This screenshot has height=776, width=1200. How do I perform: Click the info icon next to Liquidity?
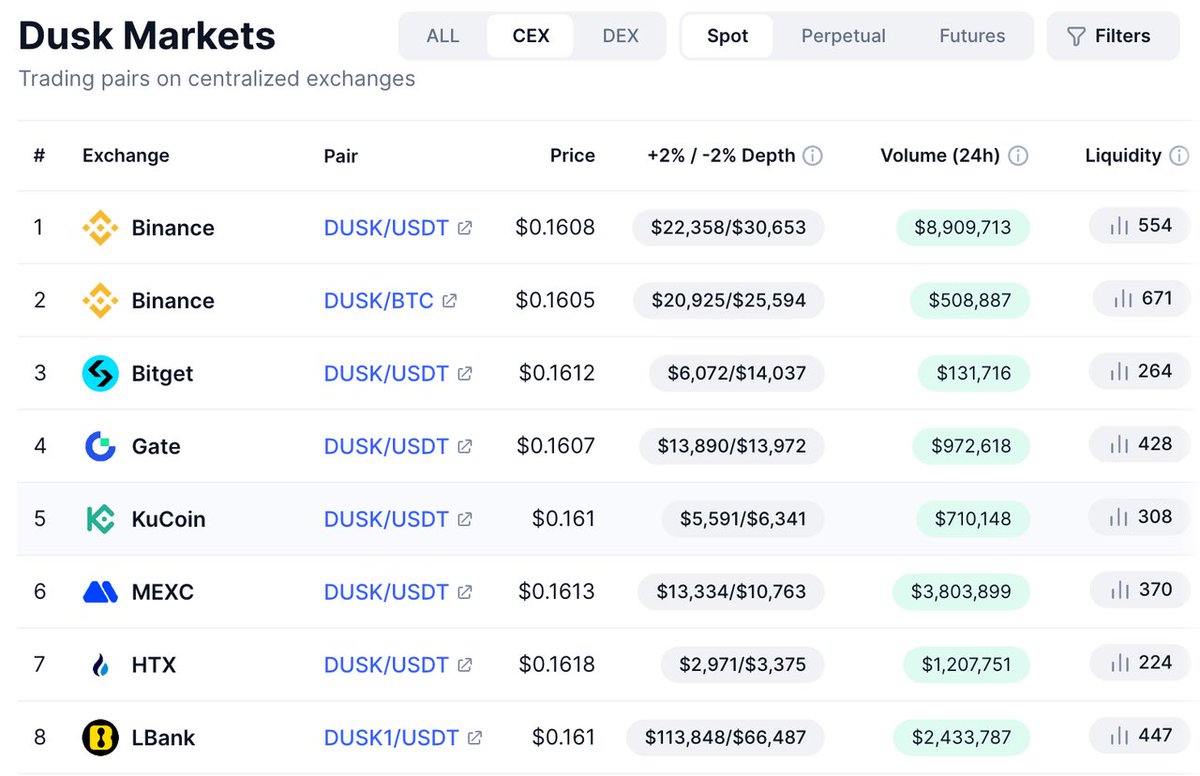[x=1179, y=156]
